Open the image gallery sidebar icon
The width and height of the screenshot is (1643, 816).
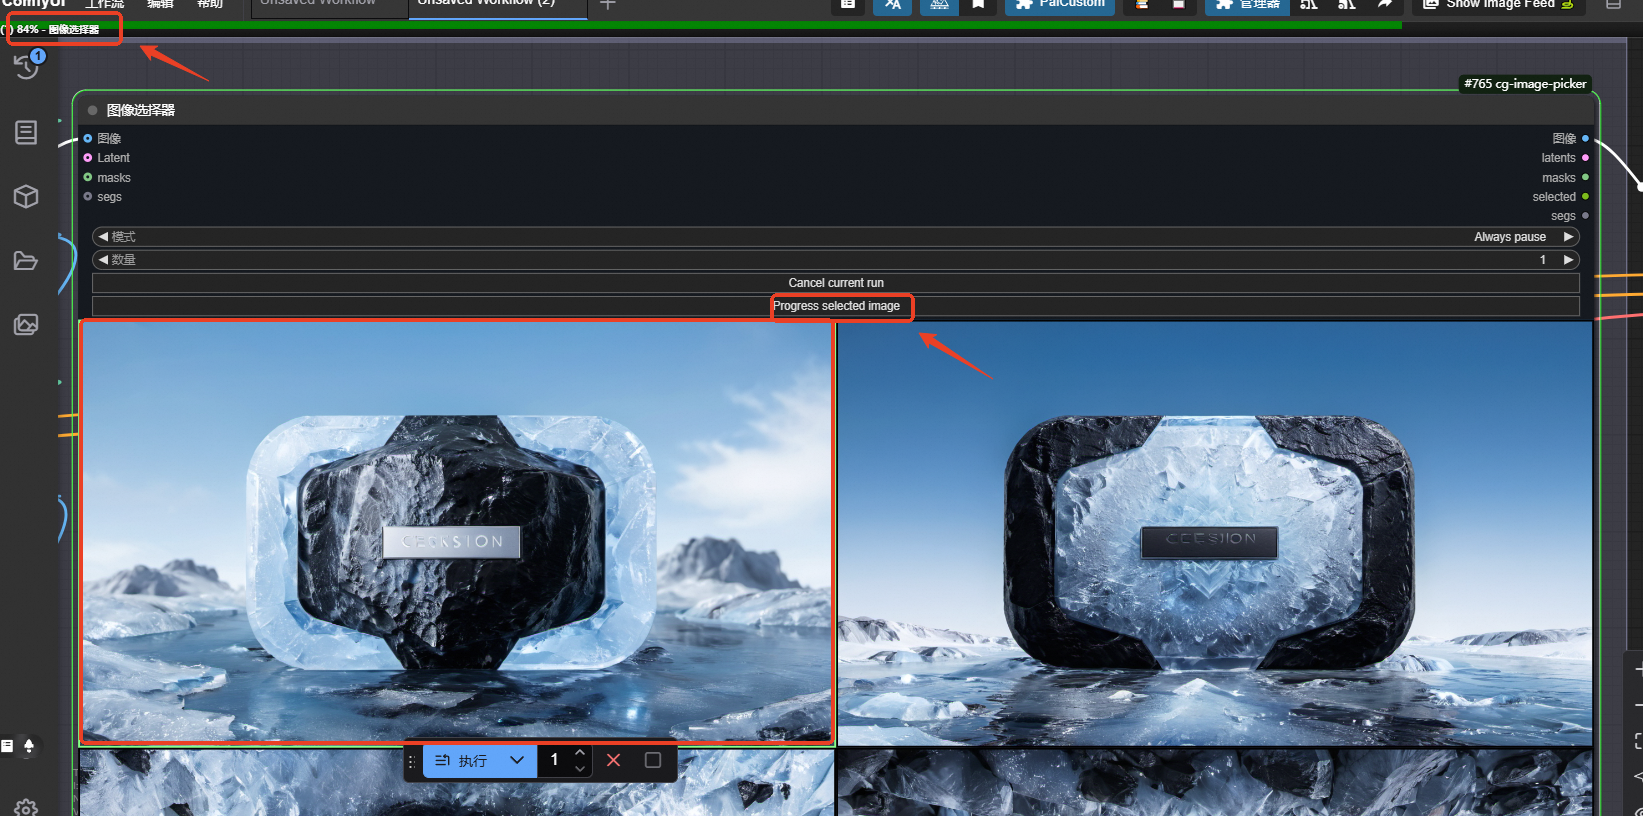pos(26,324)
